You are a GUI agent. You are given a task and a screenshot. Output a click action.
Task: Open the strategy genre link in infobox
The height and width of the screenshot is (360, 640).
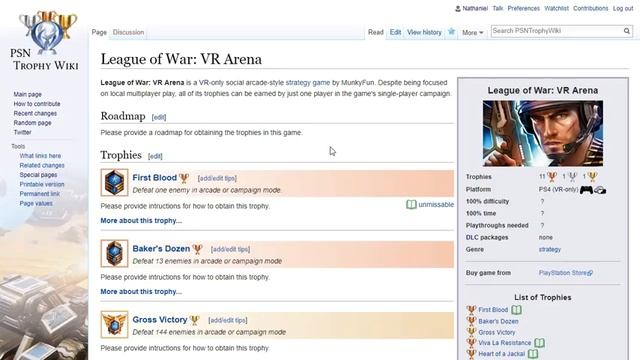pos(549,249)
